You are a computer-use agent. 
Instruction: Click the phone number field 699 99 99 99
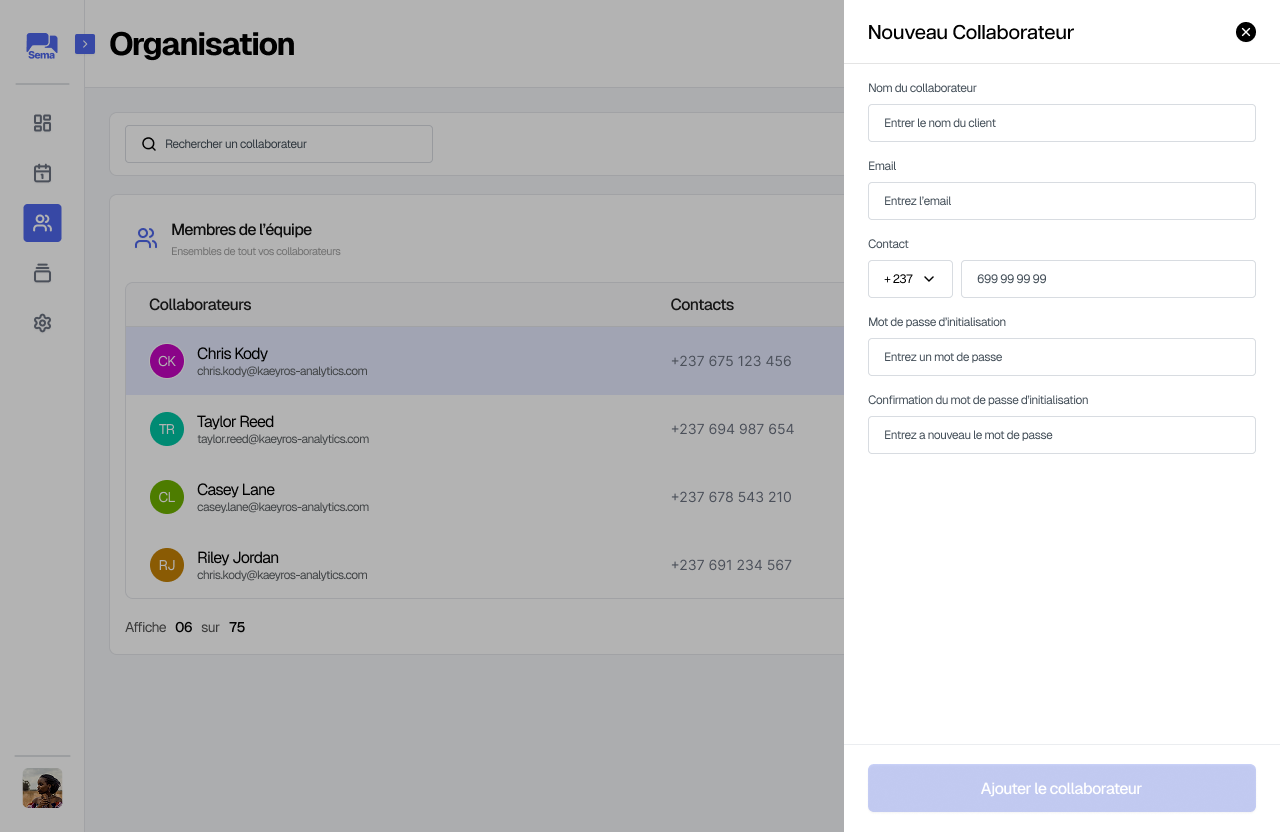point(1107,279)
